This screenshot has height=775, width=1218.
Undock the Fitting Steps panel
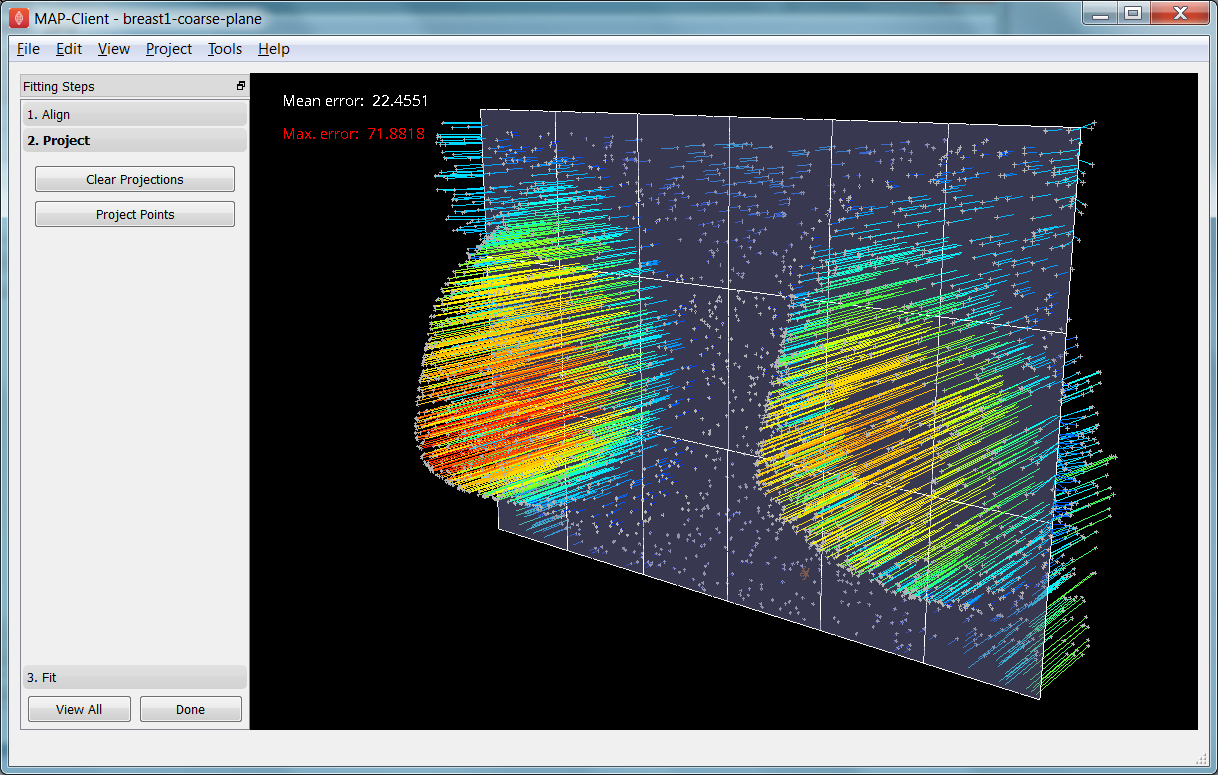point(241,86)
